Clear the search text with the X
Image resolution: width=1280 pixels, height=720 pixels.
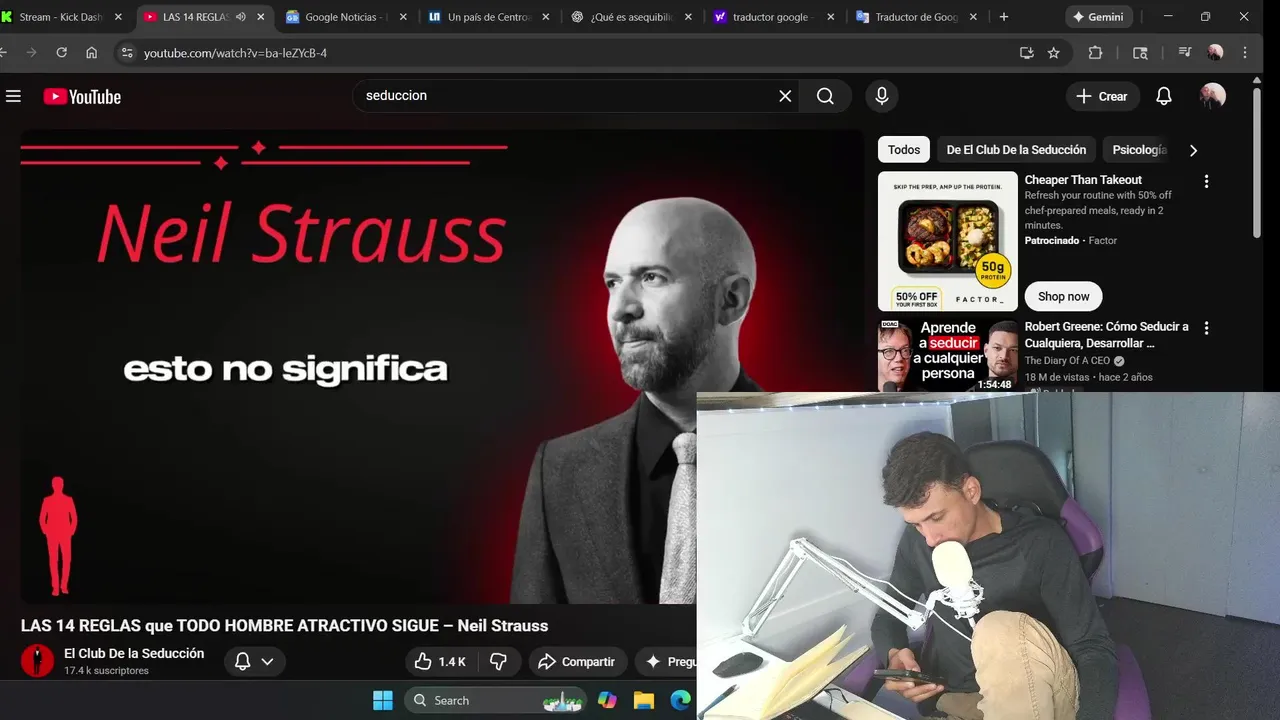click(x=785, y=96)
